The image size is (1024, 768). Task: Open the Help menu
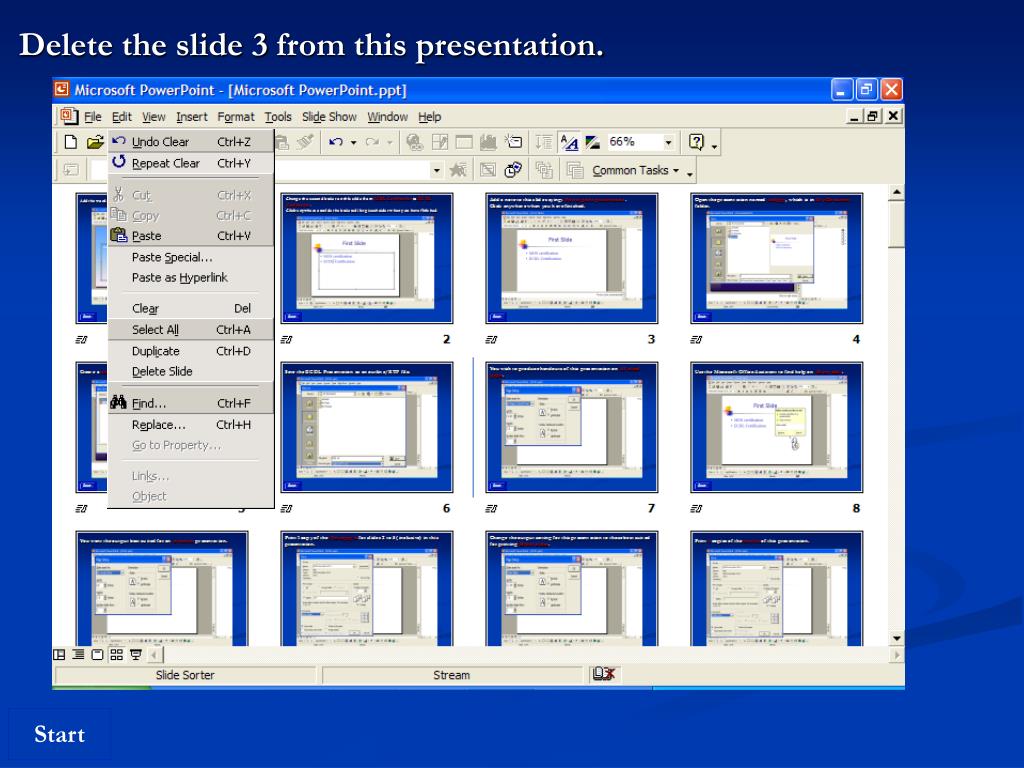tap(430, 116)
